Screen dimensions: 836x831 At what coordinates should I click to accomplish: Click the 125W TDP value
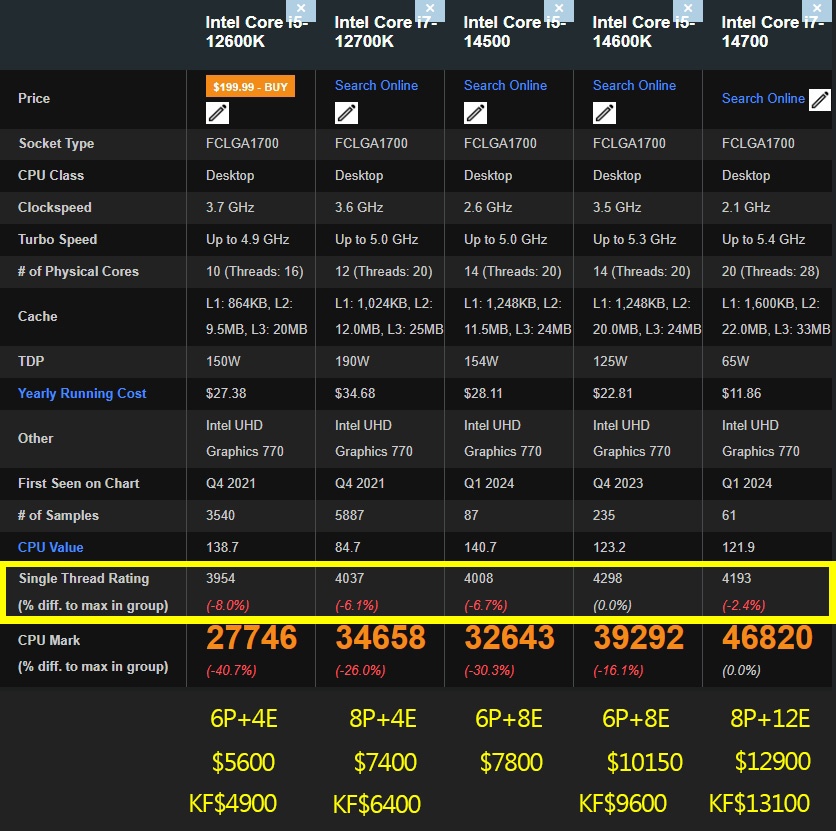coord(610,361)
